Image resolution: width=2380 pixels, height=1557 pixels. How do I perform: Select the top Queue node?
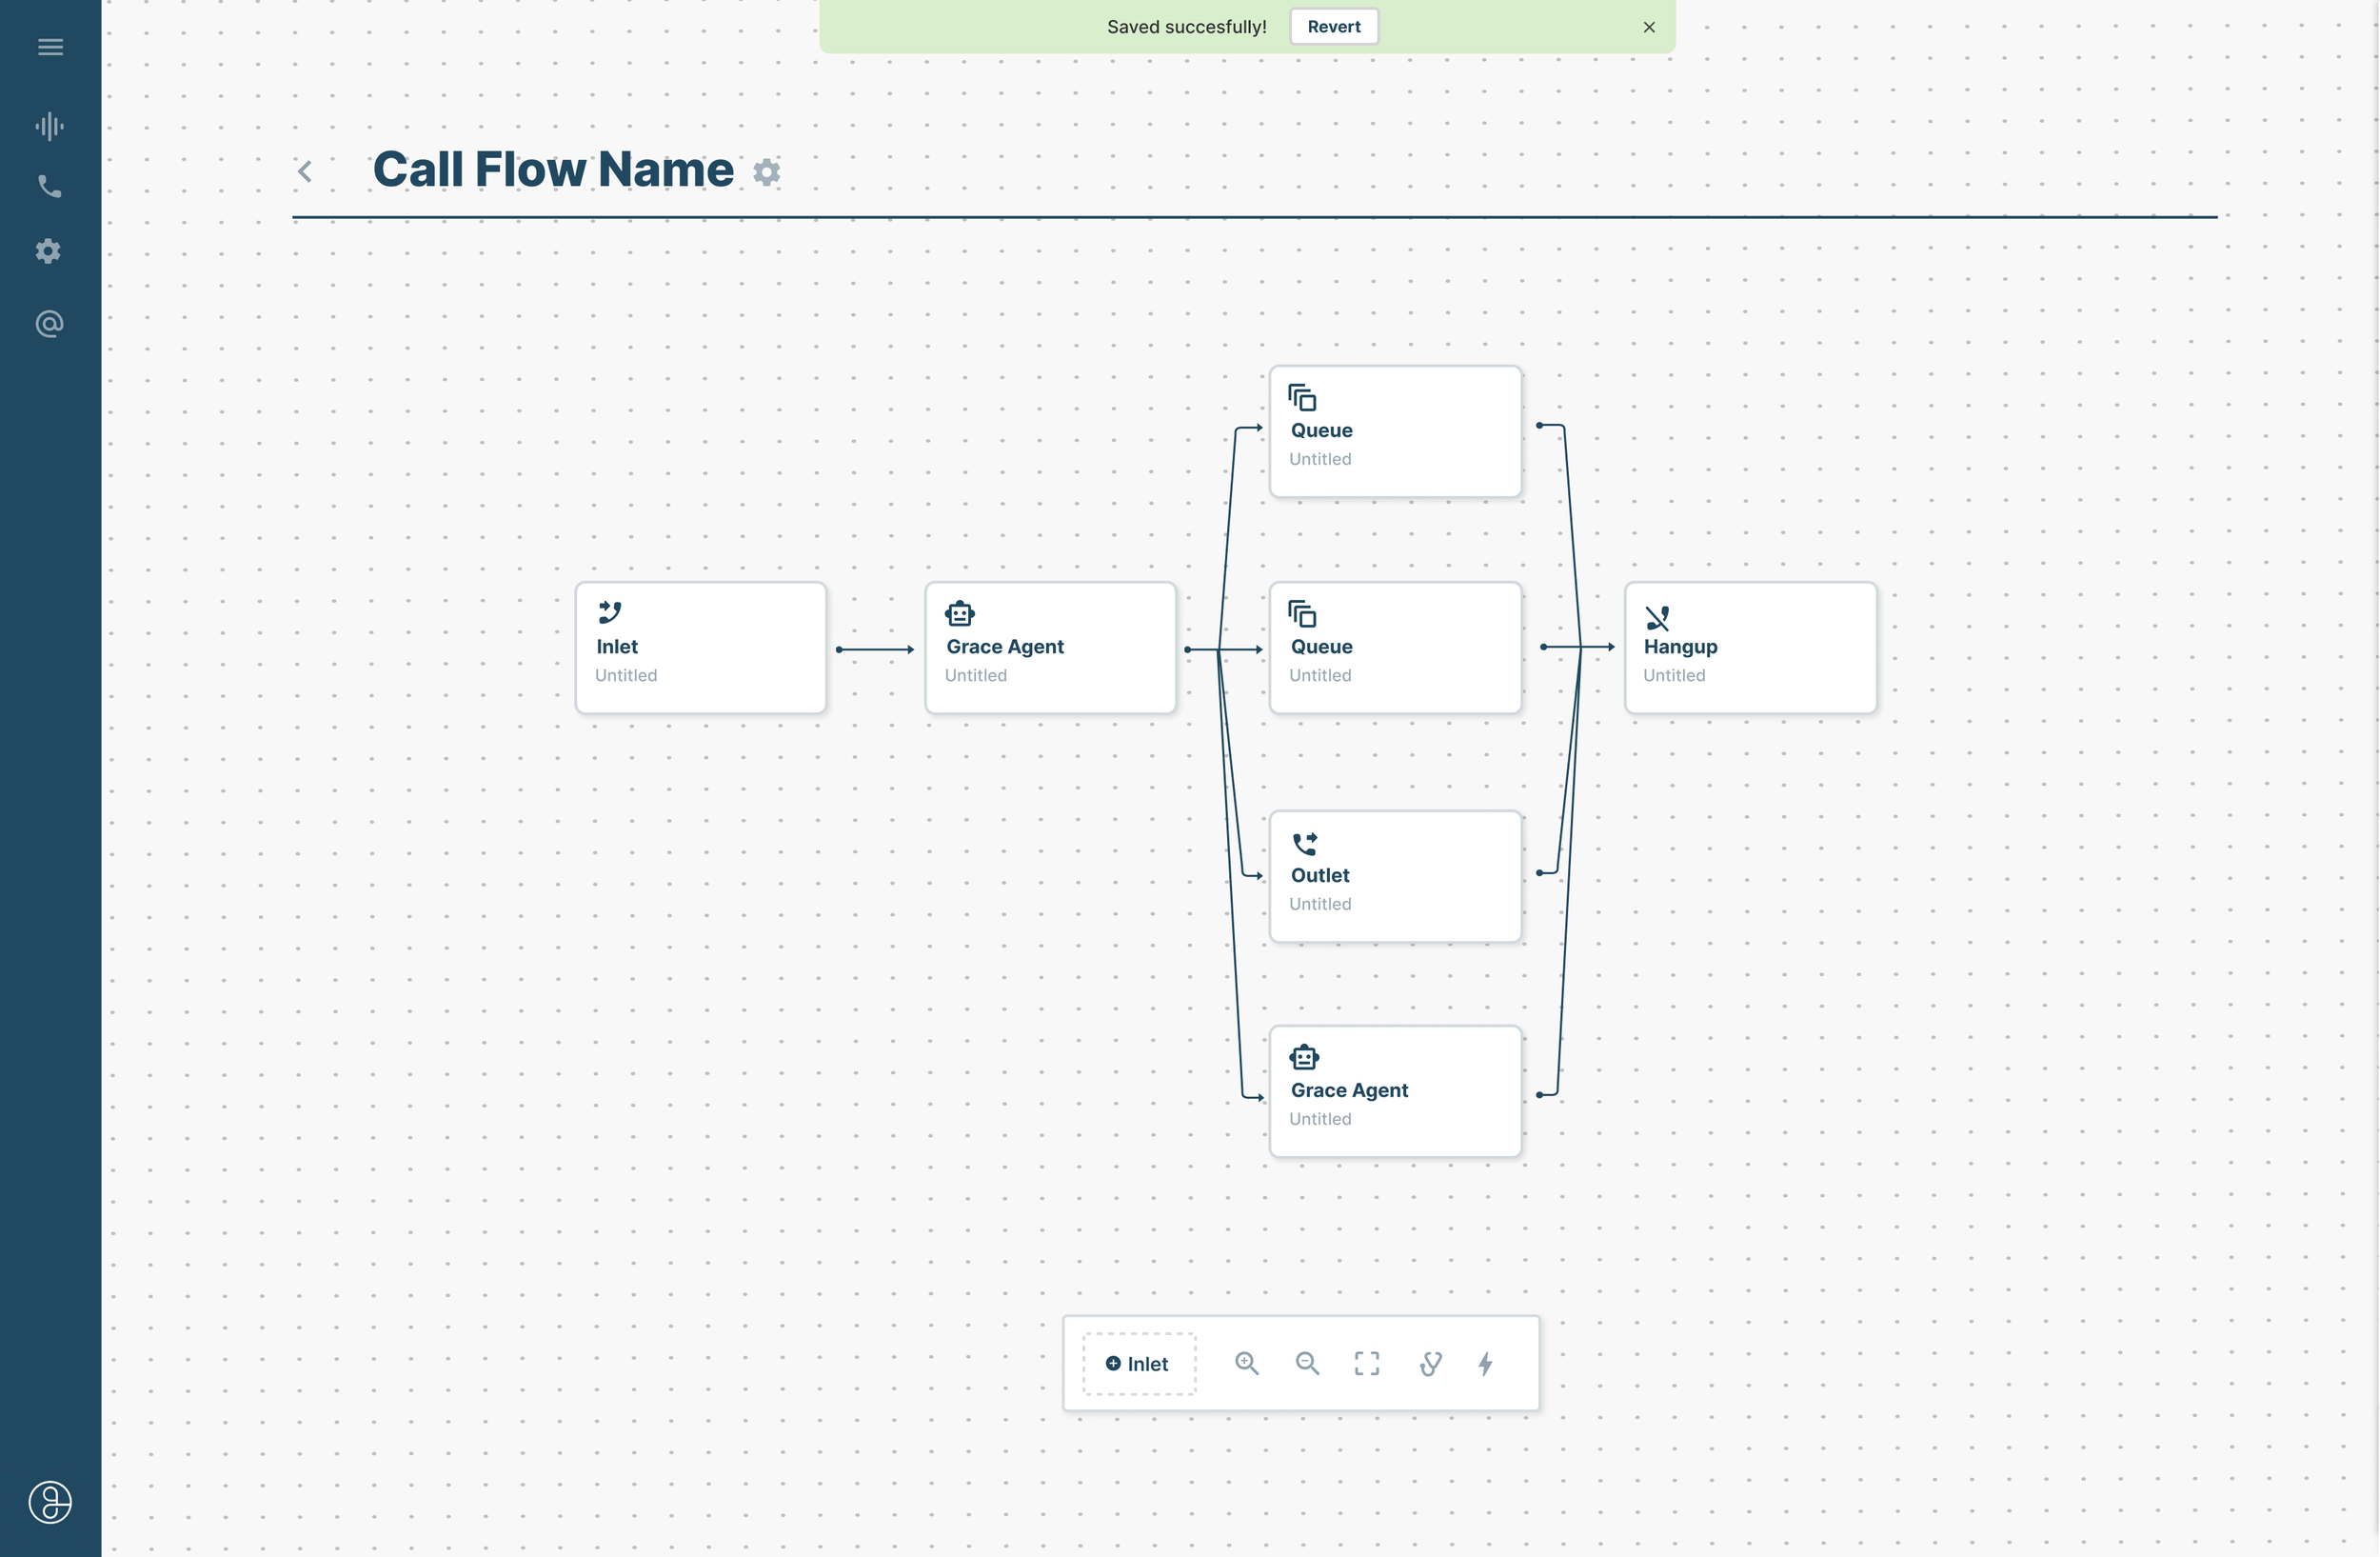(1395, 431)
